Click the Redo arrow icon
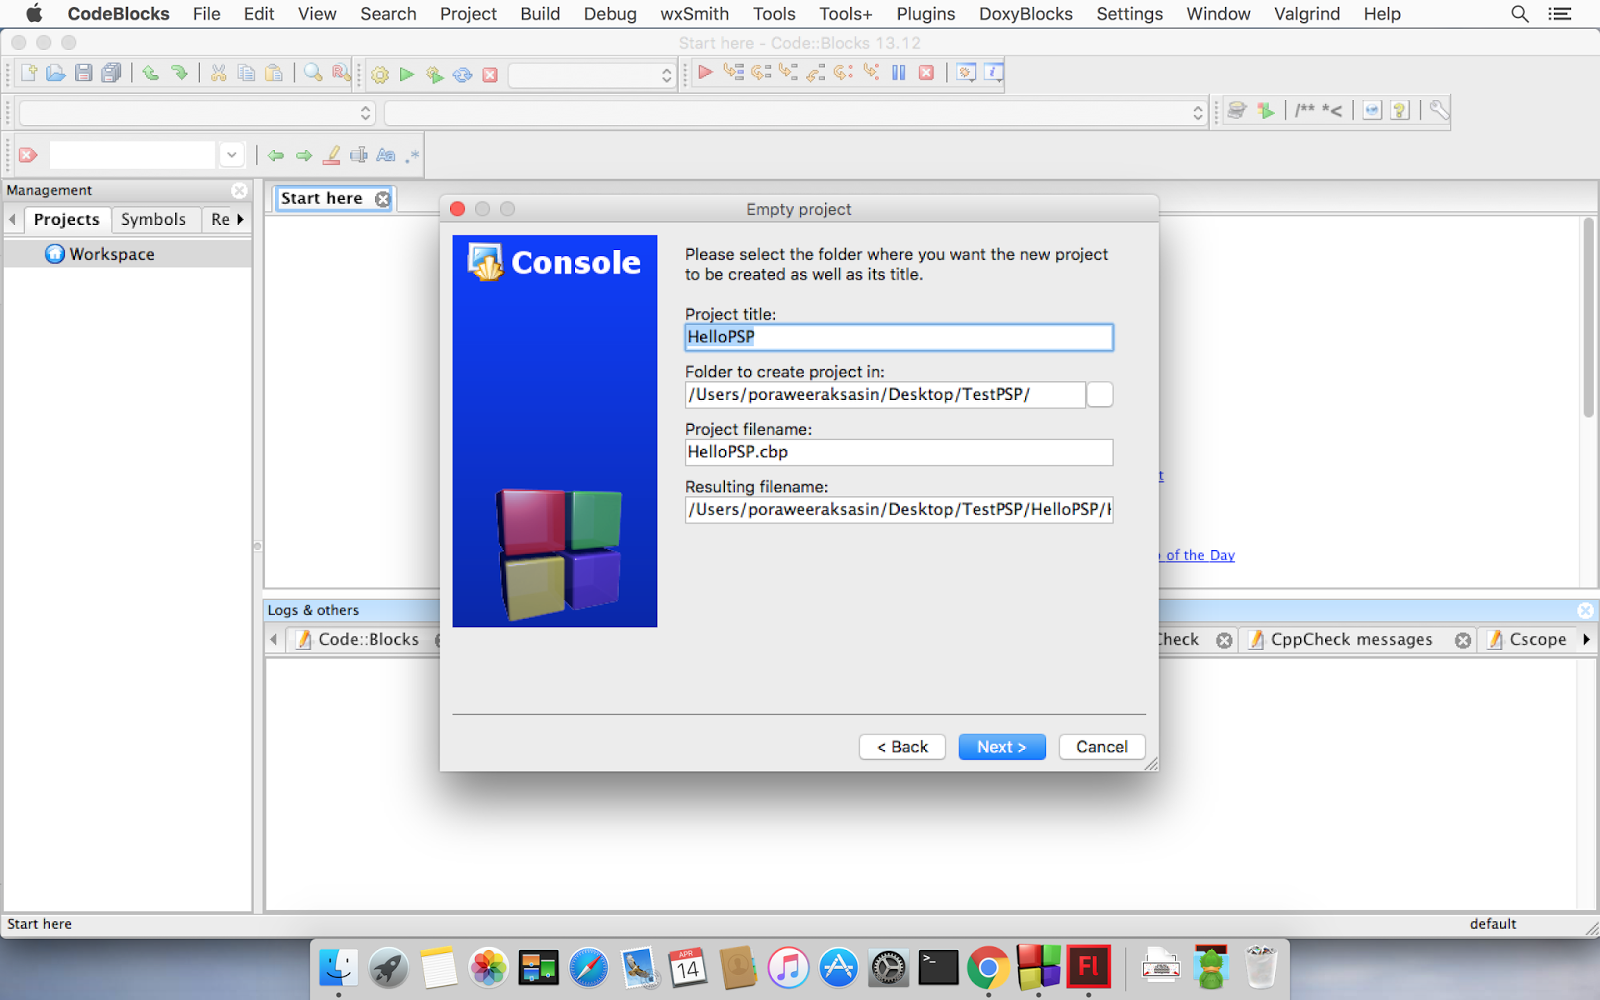The width and height of the screenshot is (1600, 1000). 179,73
